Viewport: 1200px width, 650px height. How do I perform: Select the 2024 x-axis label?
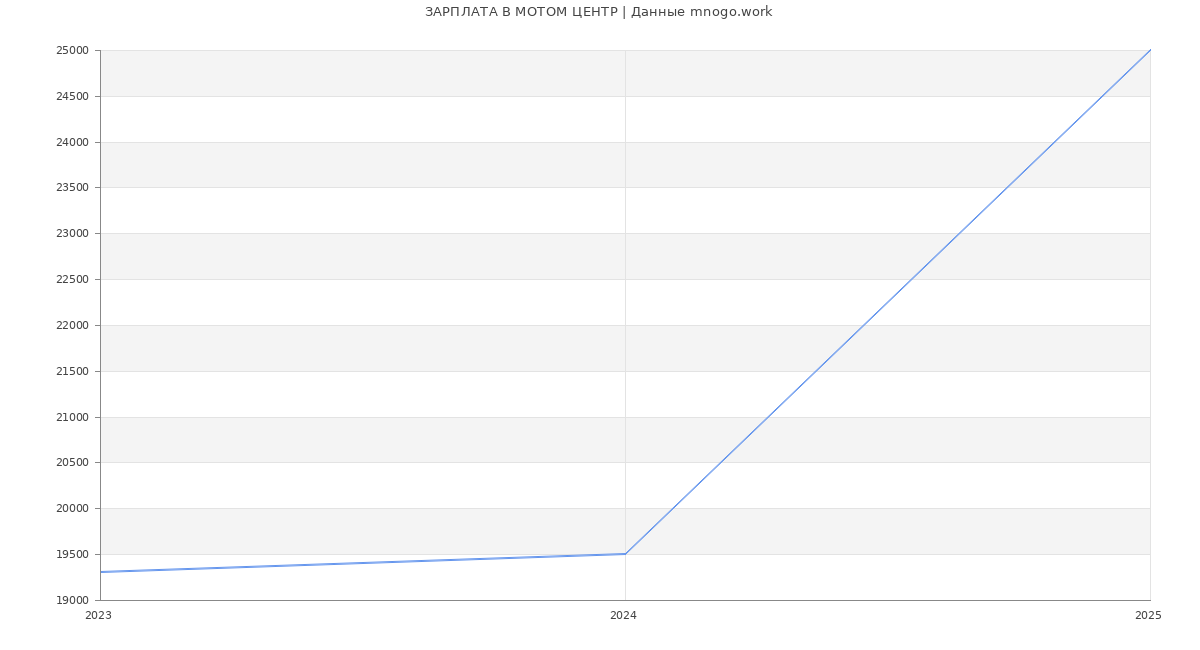pyautogui.click(x=623, y=616)
